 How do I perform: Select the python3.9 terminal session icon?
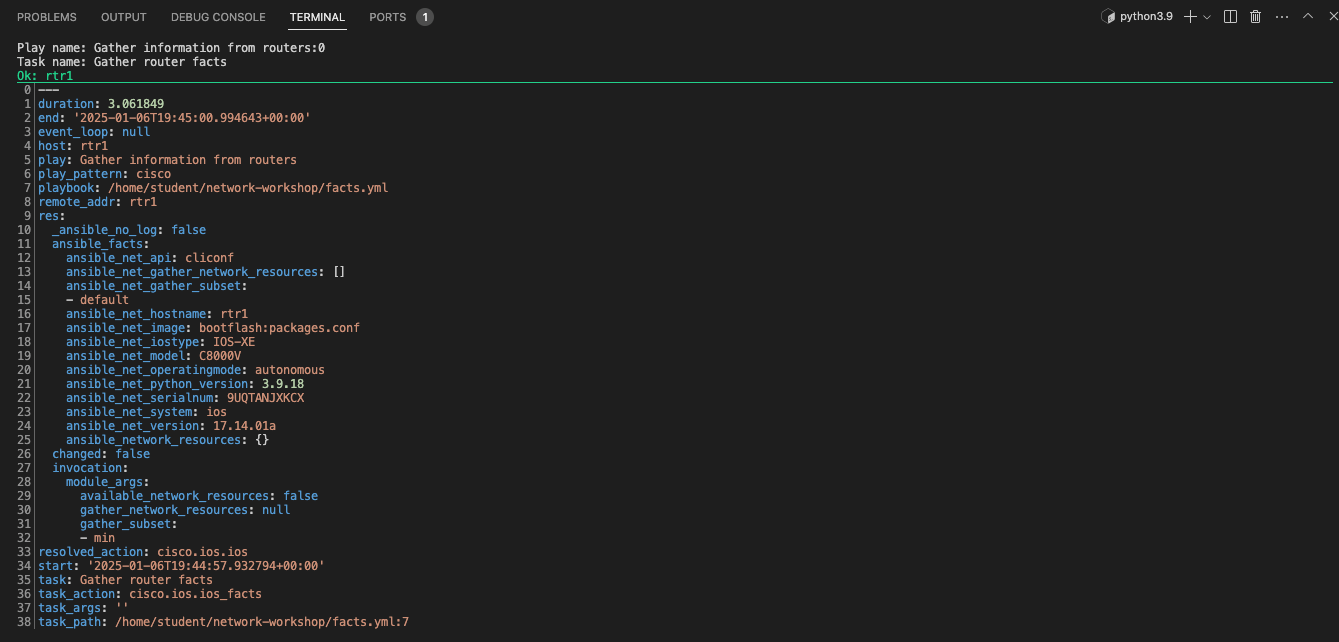point(1109,16)
